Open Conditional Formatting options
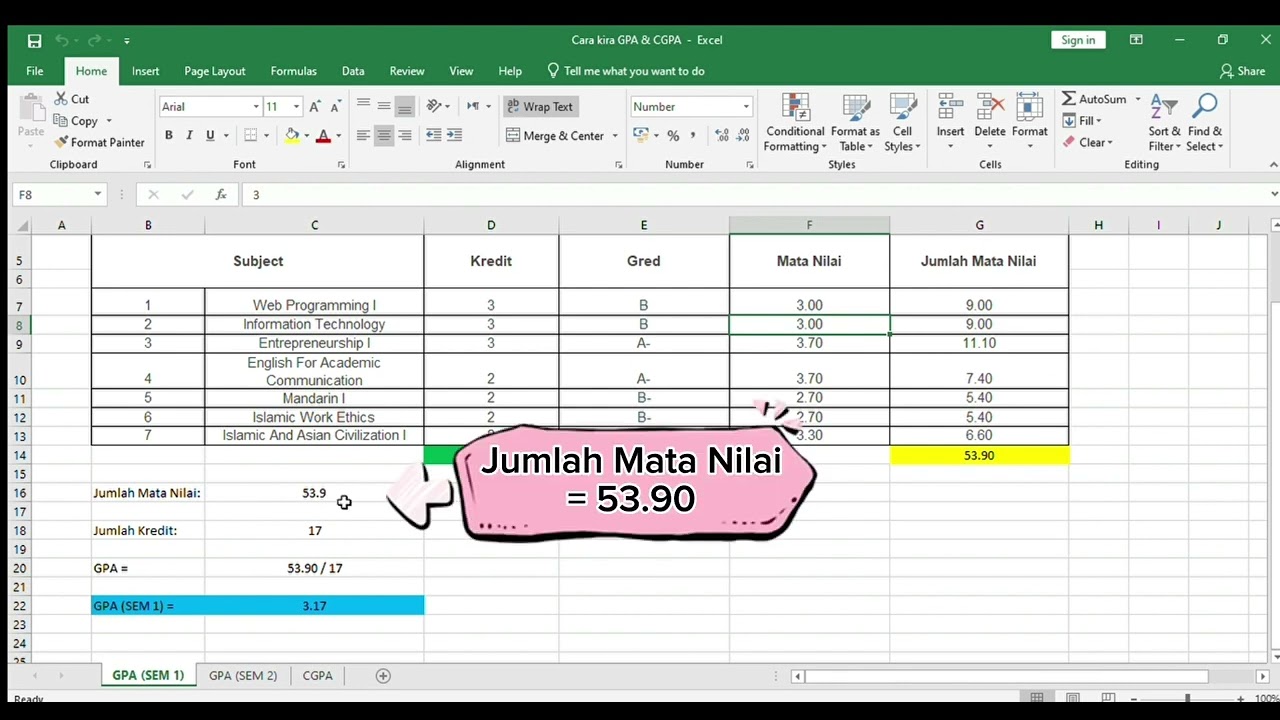Viewport: 1280px width, 720px height. click(x=795, y=123)
